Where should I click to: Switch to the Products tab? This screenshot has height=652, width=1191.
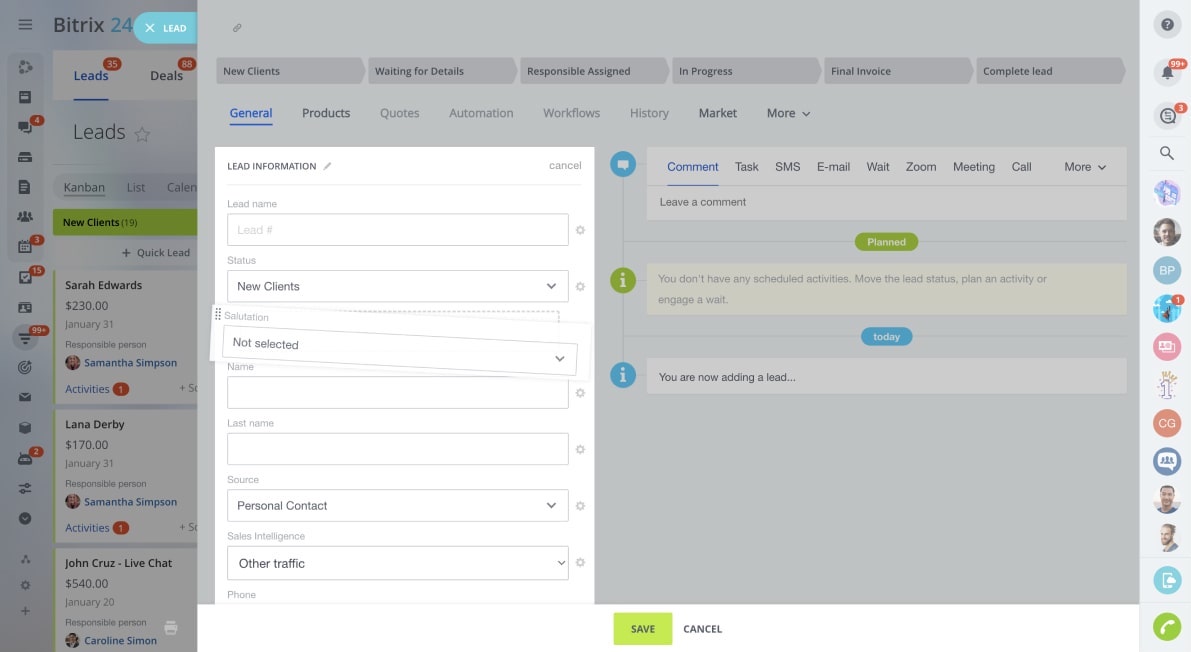[x=326, y=113]
